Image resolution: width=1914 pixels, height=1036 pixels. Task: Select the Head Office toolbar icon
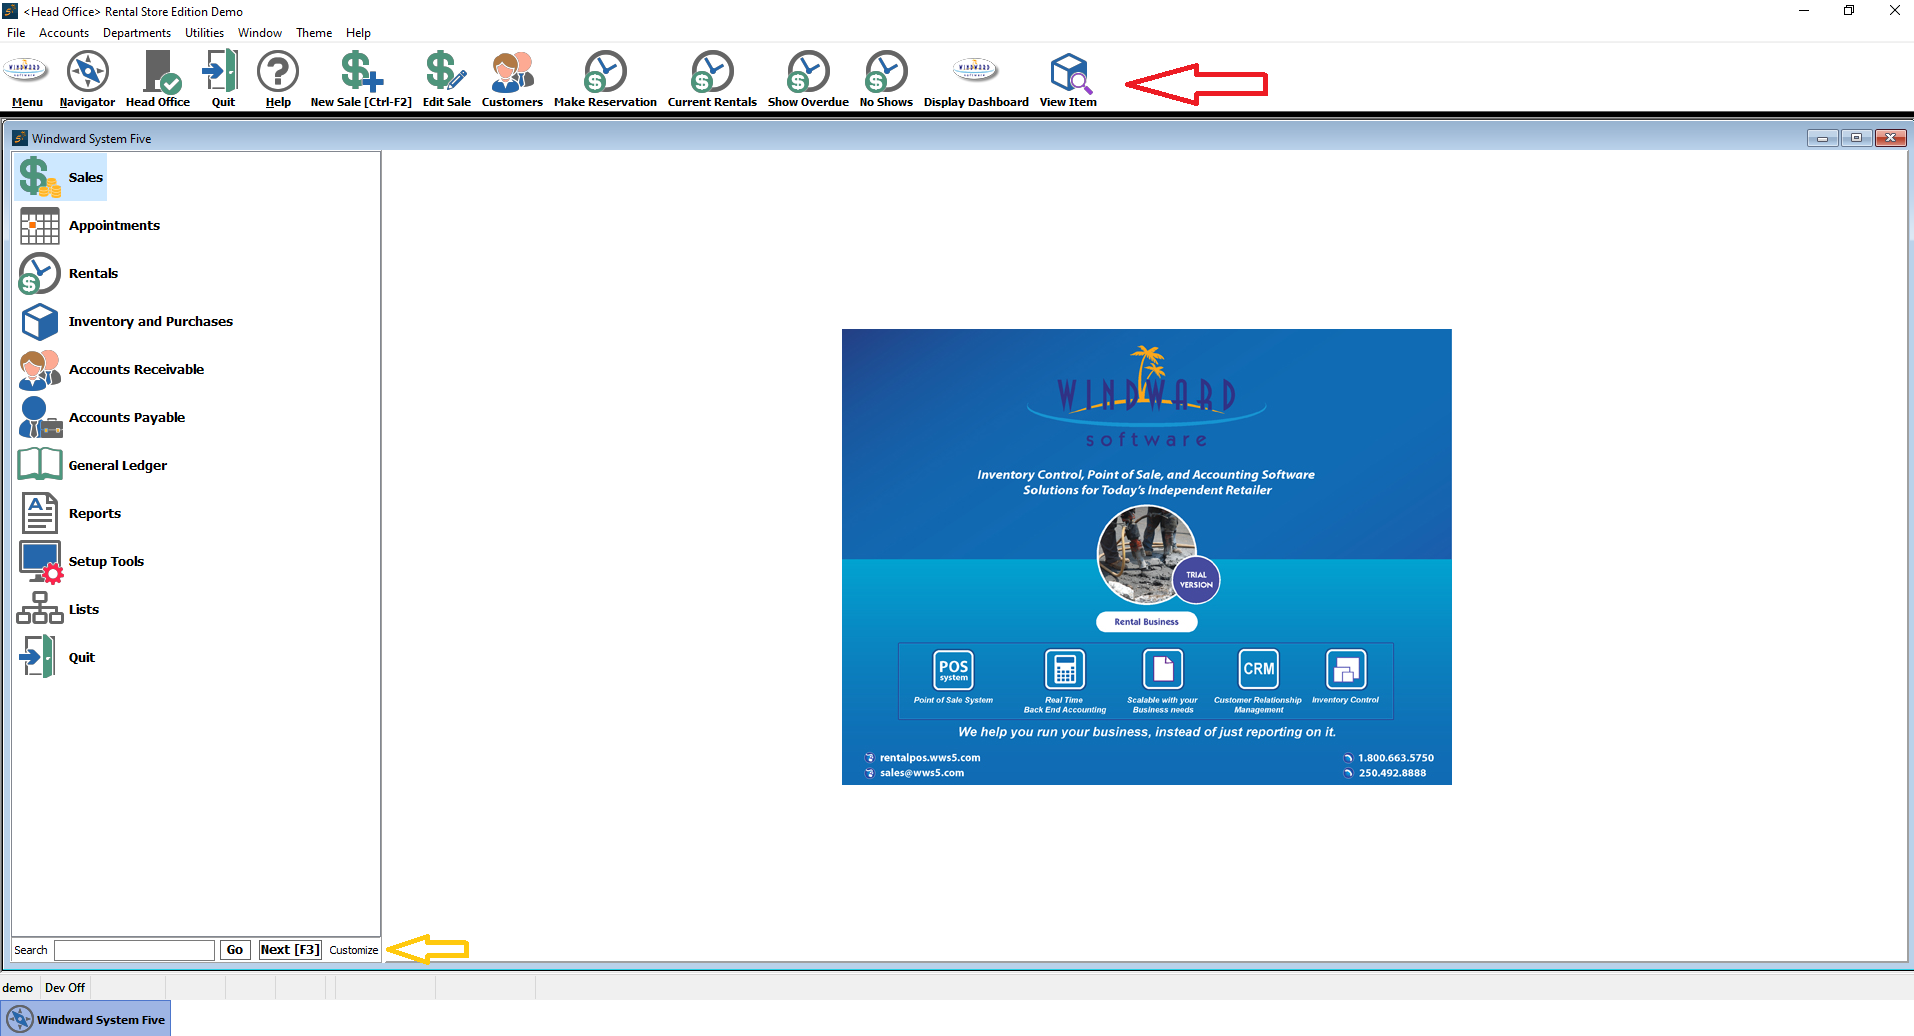[158, 79]
